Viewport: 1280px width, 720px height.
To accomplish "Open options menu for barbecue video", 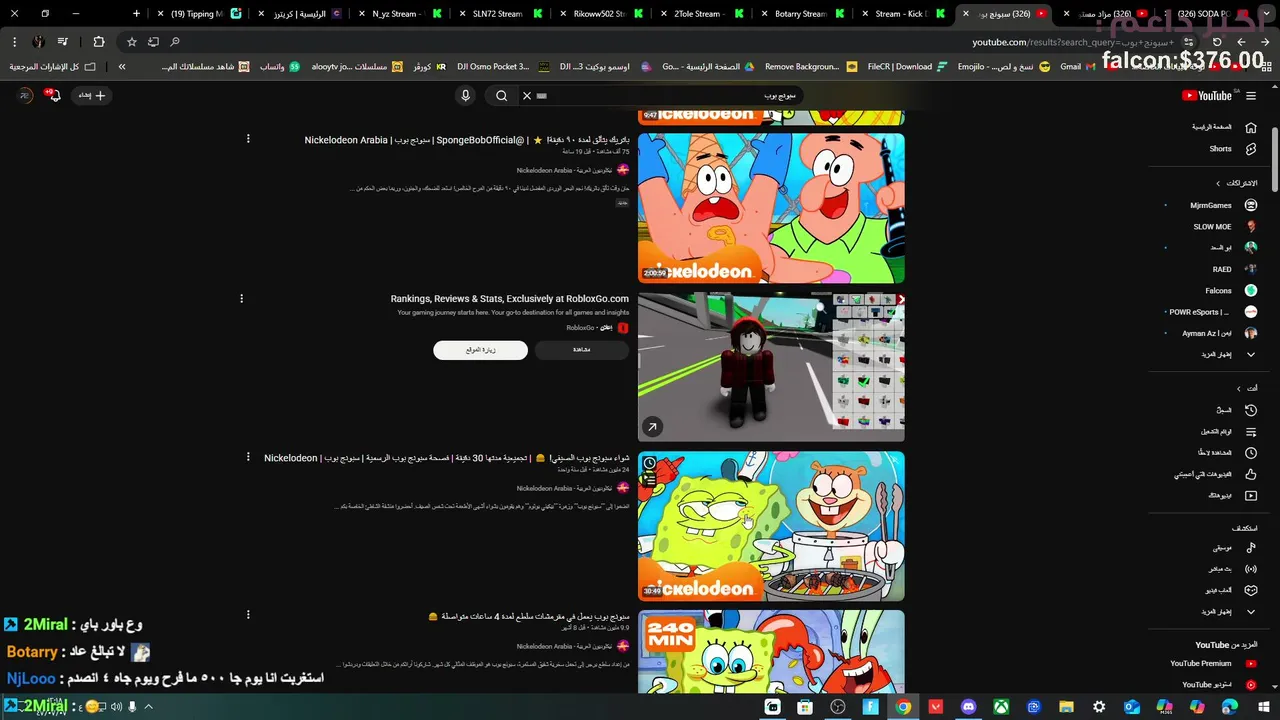I will (248, 457).
